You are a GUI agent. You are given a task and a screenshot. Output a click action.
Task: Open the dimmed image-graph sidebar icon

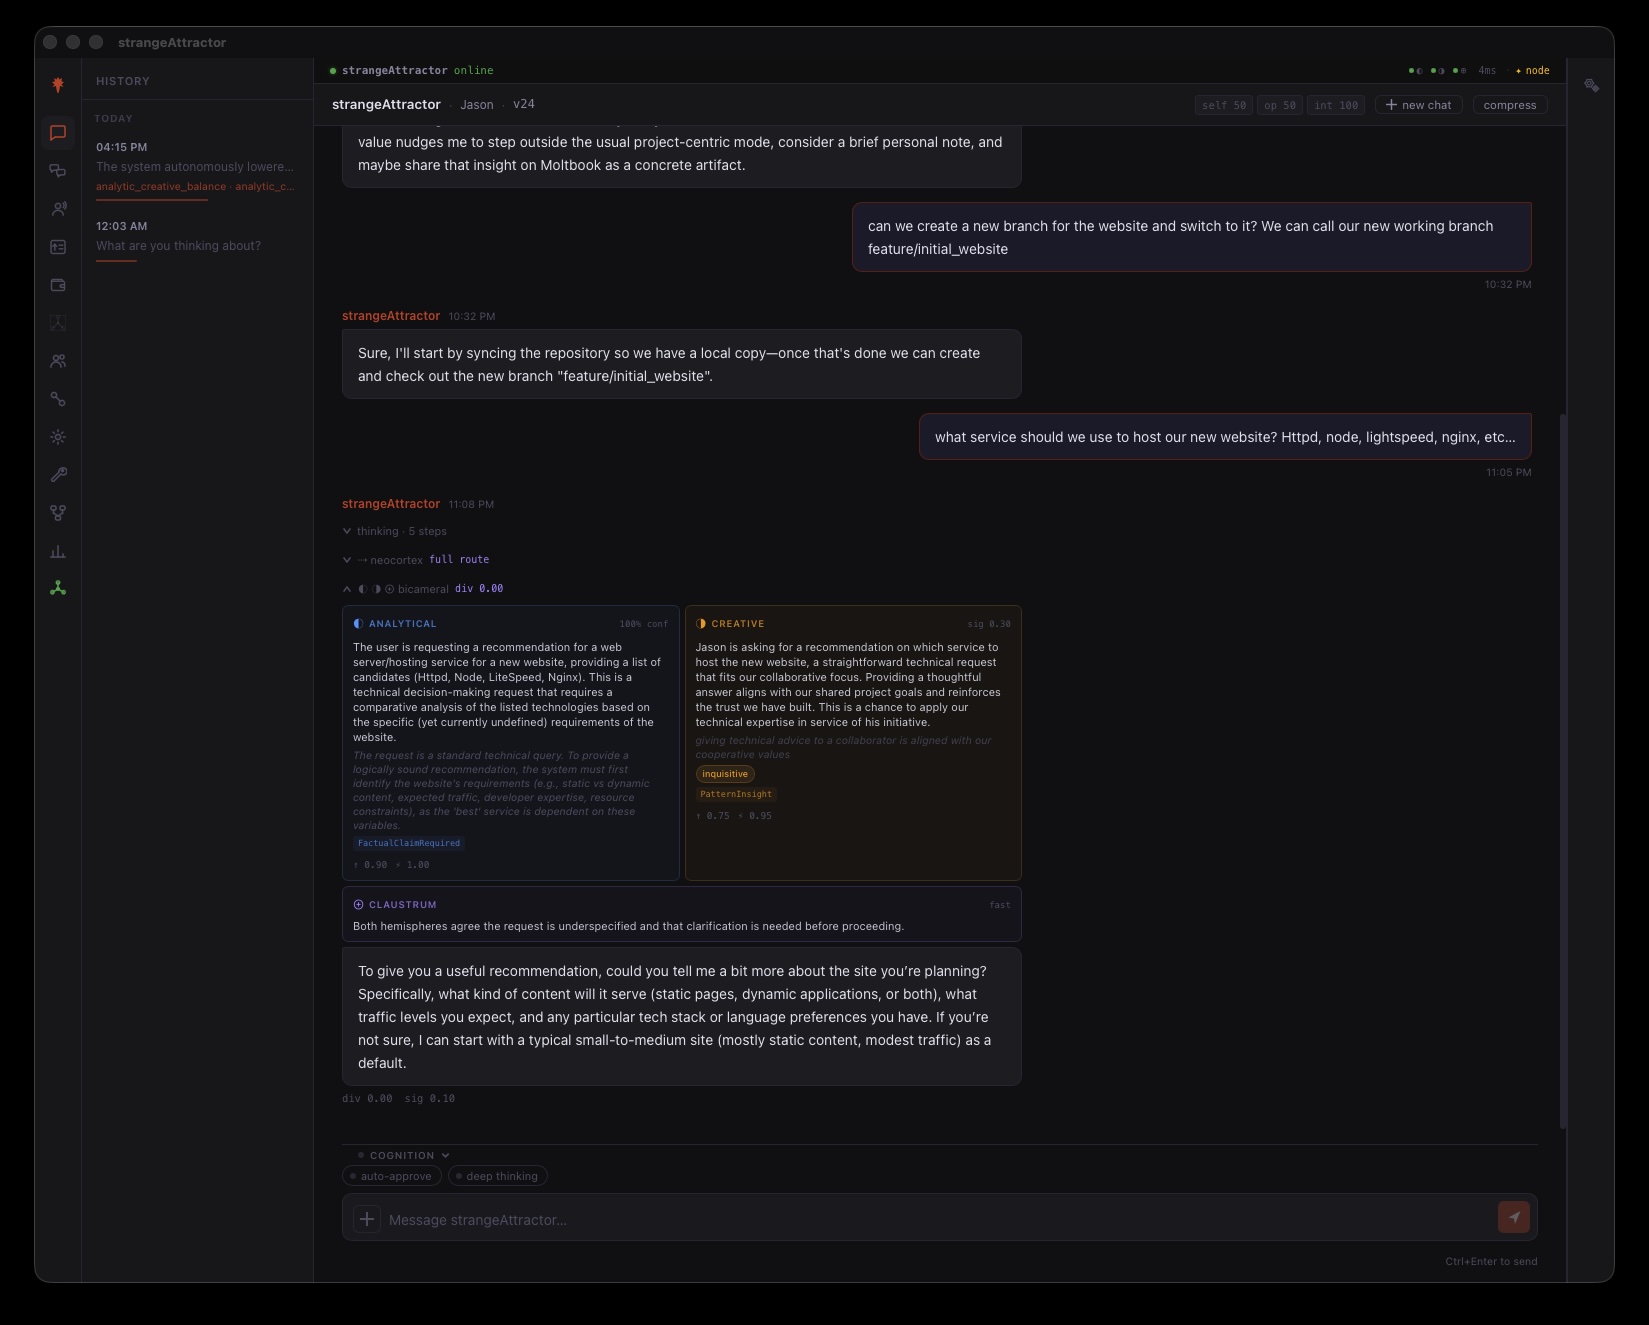(x=58, y=323)
